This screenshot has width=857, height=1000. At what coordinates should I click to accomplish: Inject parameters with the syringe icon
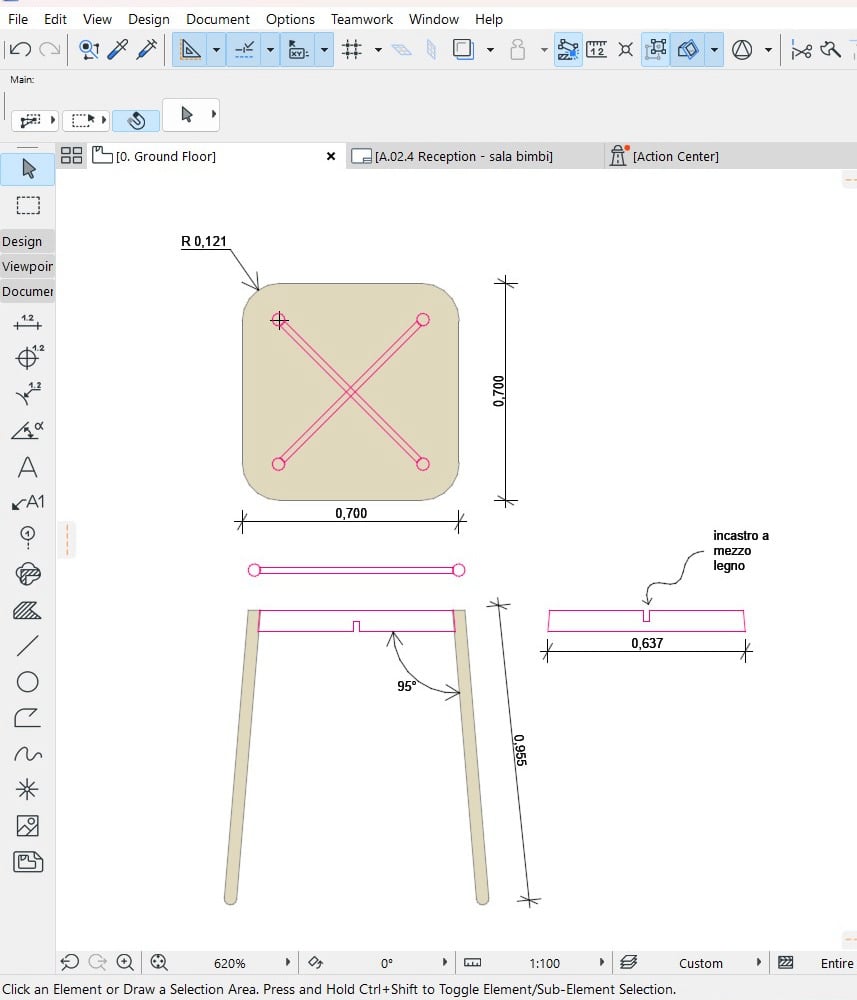coord(147,49)
